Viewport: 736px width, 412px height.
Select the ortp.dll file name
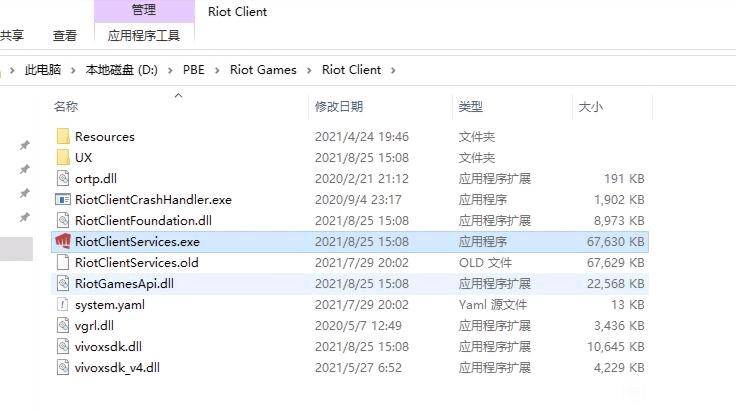coord(96,179)
